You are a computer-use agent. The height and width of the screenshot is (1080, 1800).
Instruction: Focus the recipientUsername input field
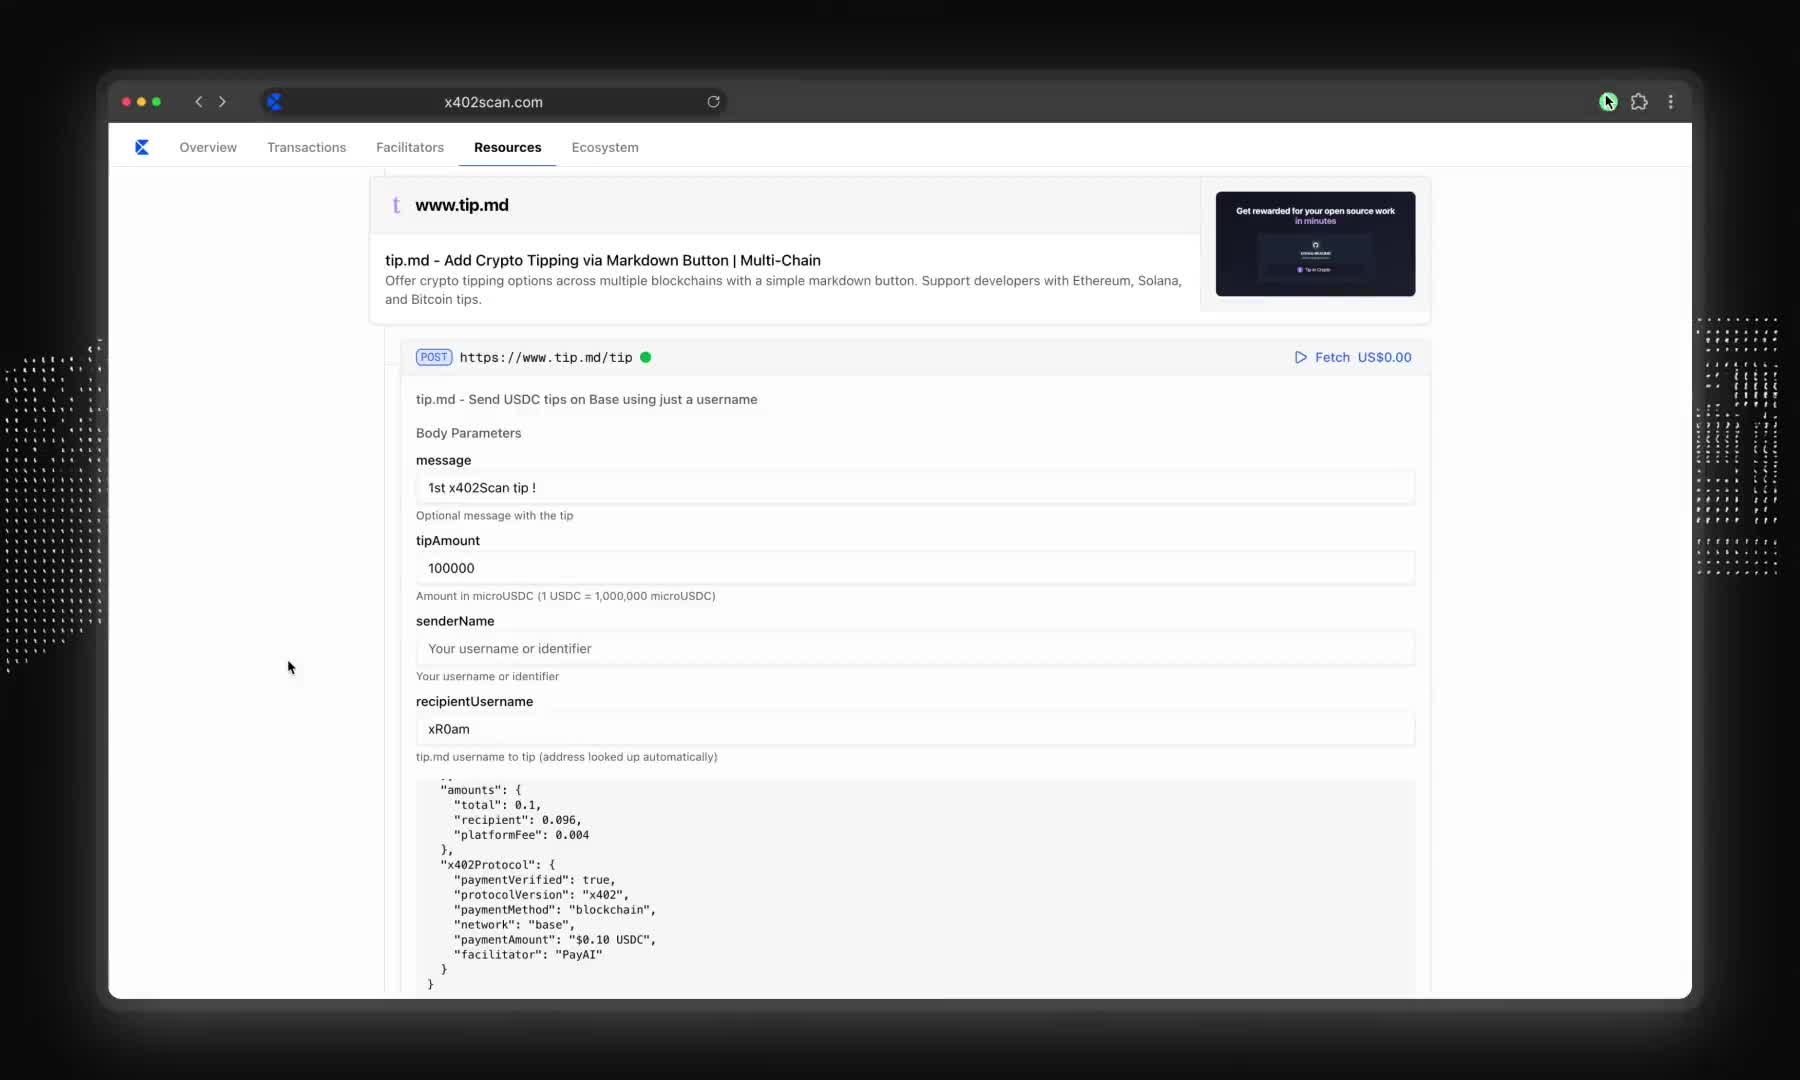(x=915, y=729)
